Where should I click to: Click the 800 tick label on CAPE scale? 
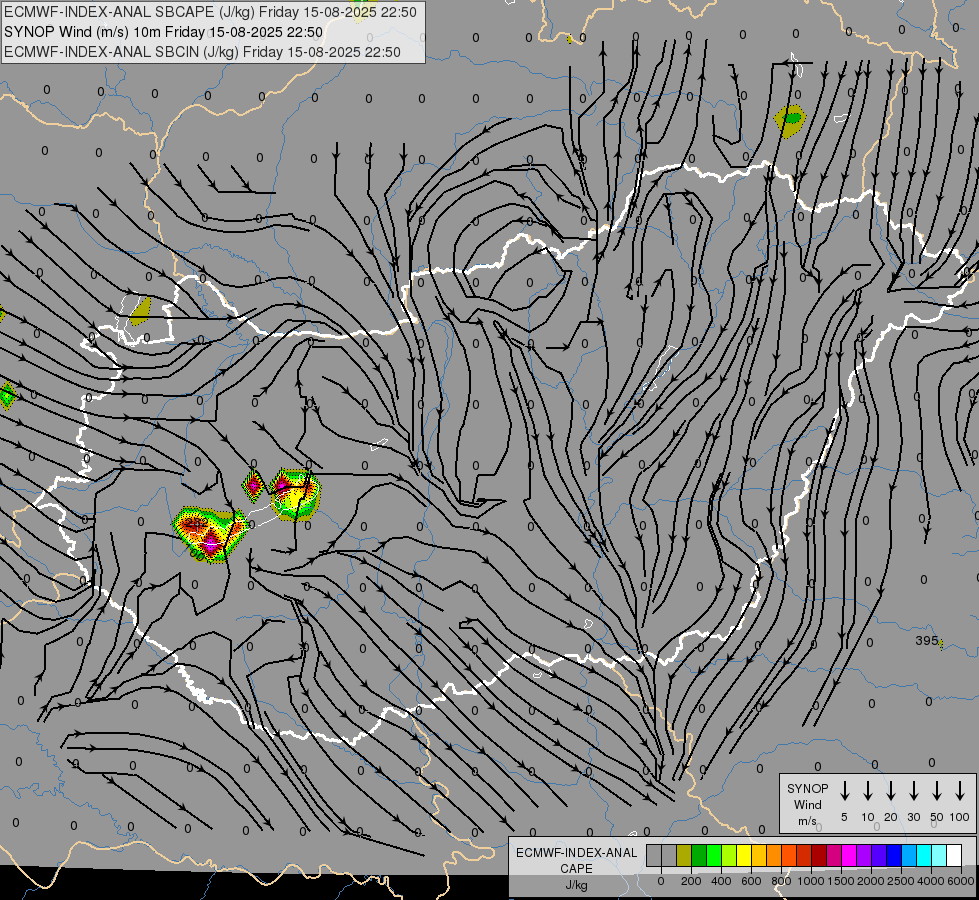click(x=781, y=881)
